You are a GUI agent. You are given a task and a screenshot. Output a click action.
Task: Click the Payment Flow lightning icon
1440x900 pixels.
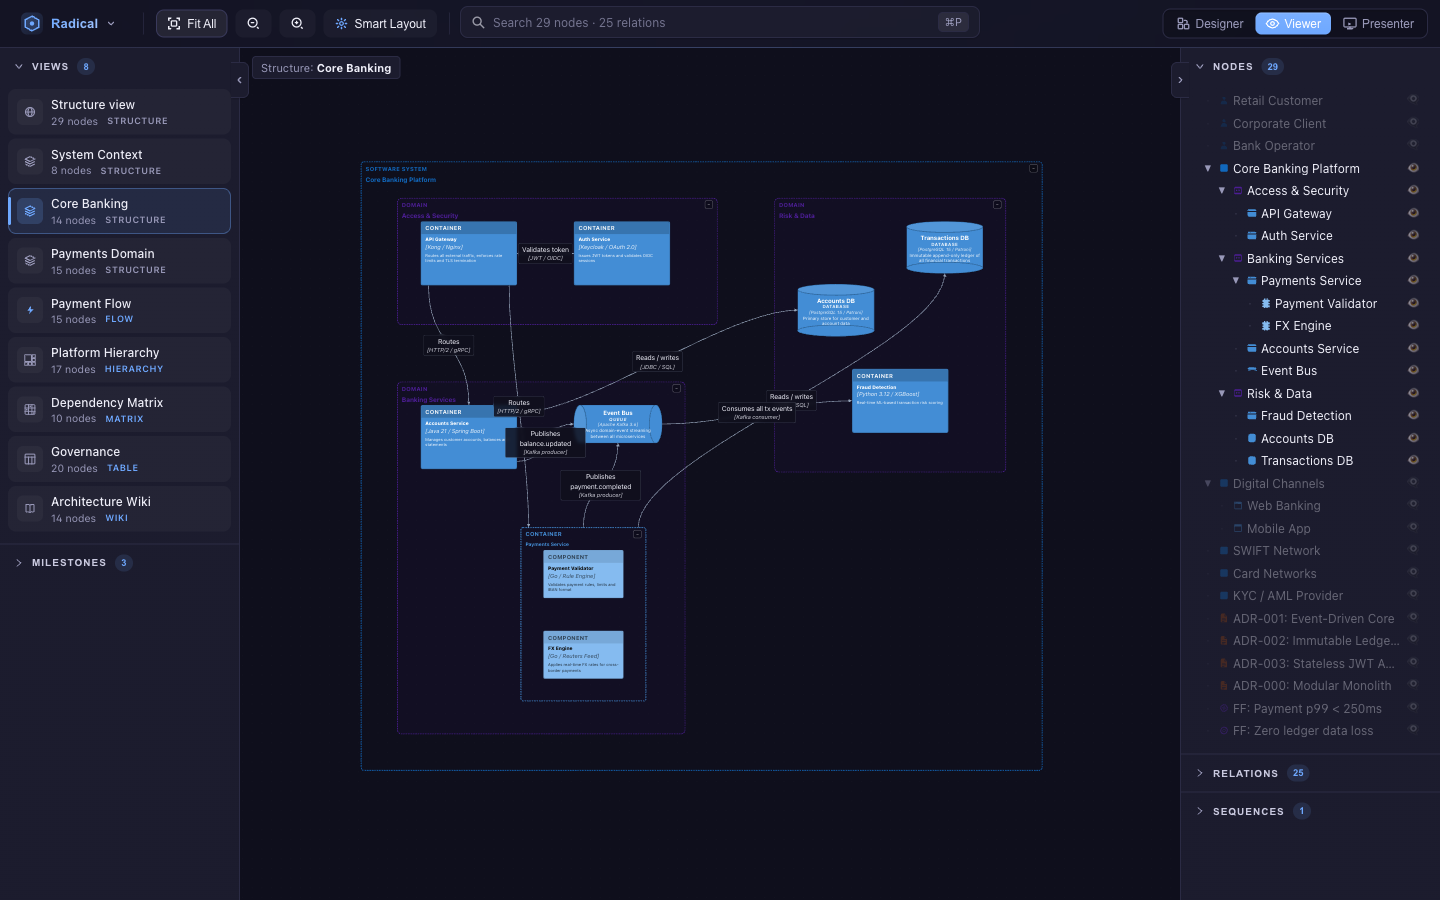point(30,311)
